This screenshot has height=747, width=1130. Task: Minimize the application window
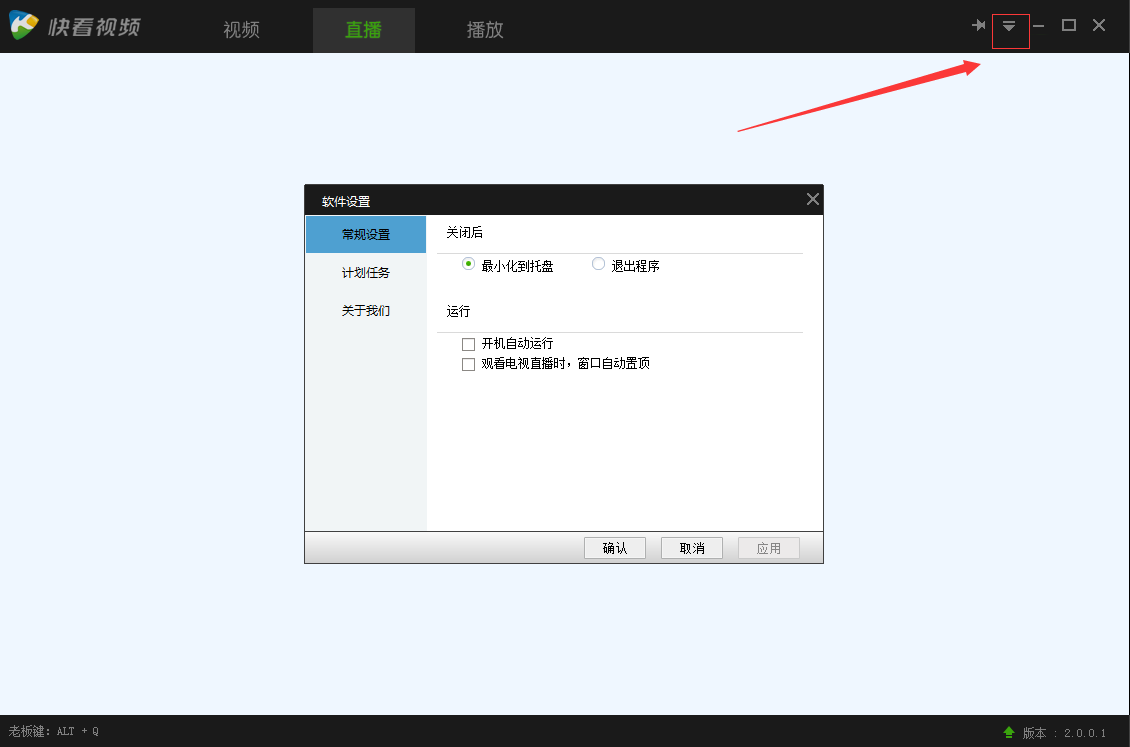(x=1038, y=25)
